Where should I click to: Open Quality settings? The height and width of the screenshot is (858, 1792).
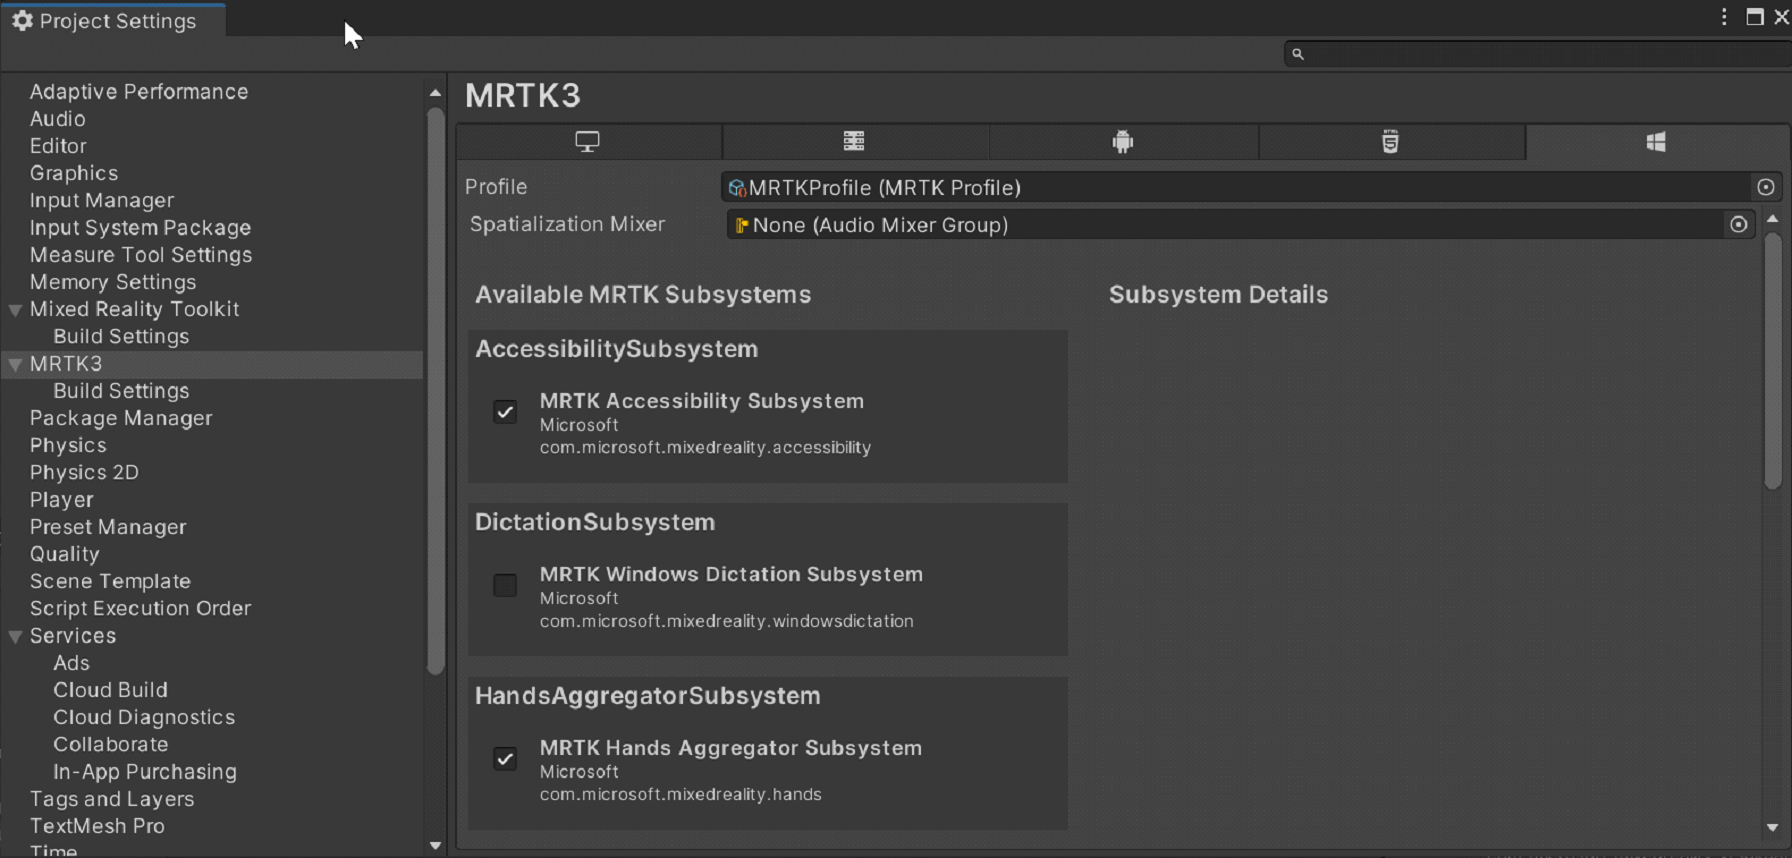(65, 554)
